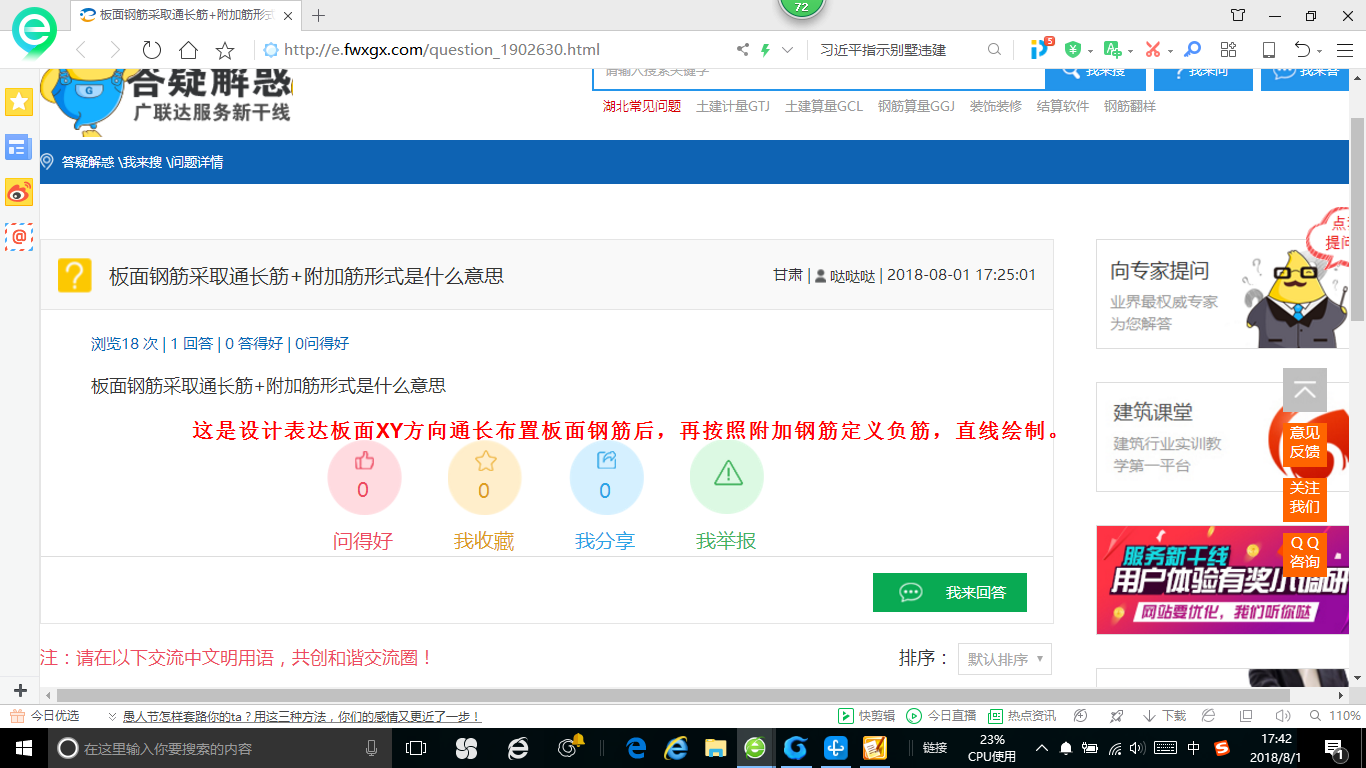Open the green shield payment protection icon
The width and height of the screenshot is (1366, 768).
1073,50
